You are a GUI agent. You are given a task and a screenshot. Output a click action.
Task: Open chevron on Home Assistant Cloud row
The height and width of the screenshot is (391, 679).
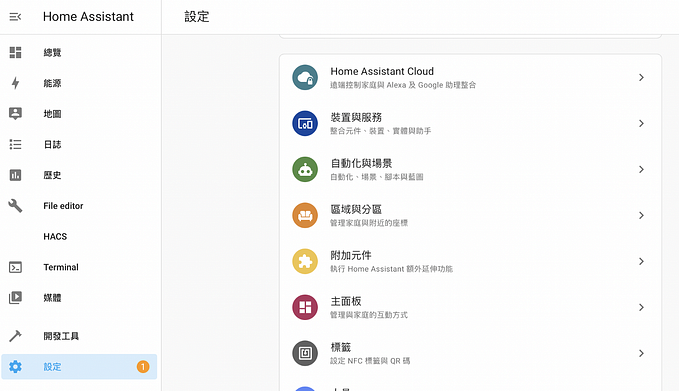coord(641,78)
